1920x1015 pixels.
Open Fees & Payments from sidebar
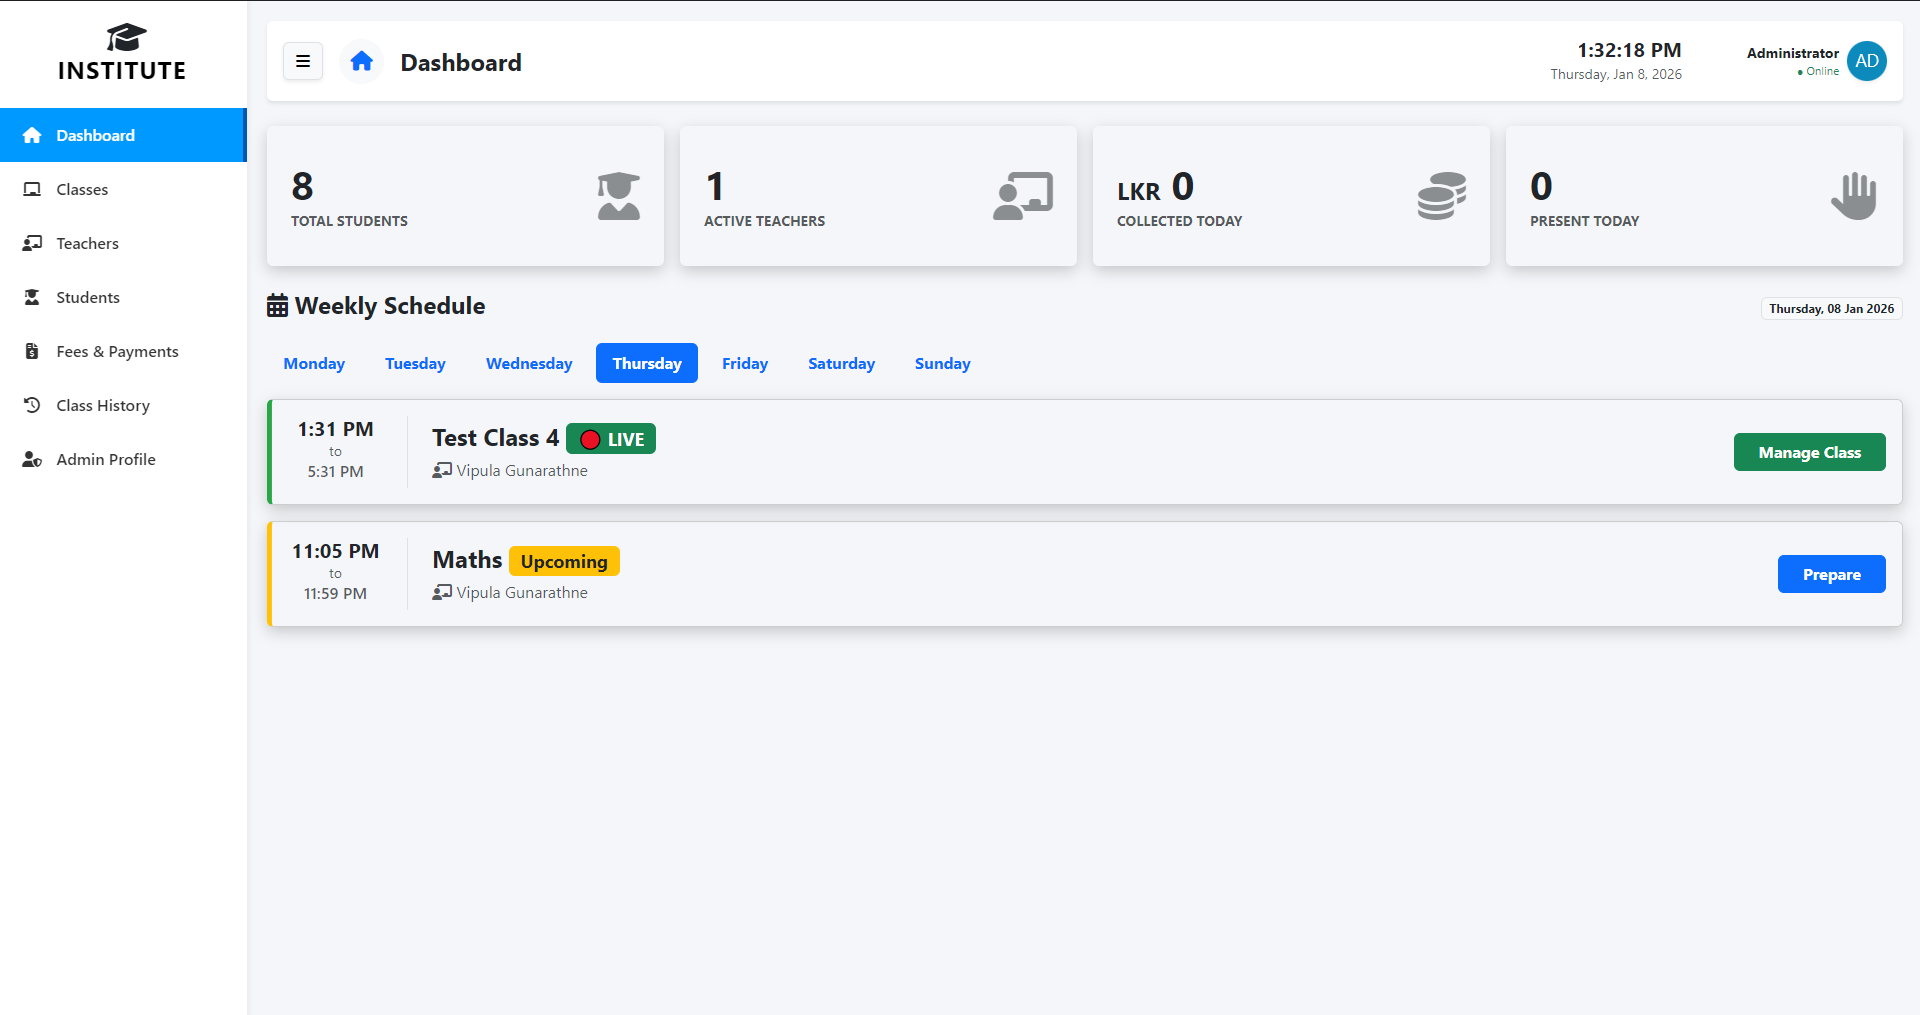click(117, 351)
